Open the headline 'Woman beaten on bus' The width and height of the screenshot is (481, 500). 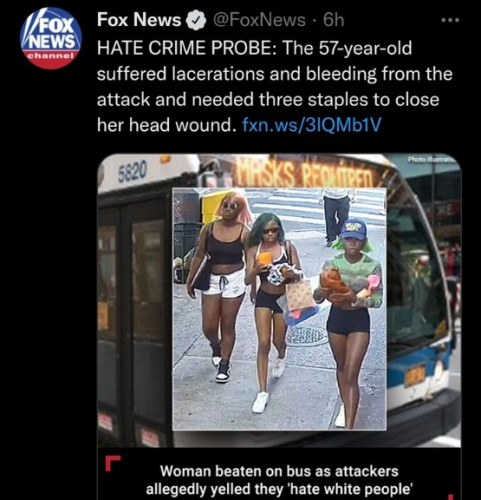point(279,480)
